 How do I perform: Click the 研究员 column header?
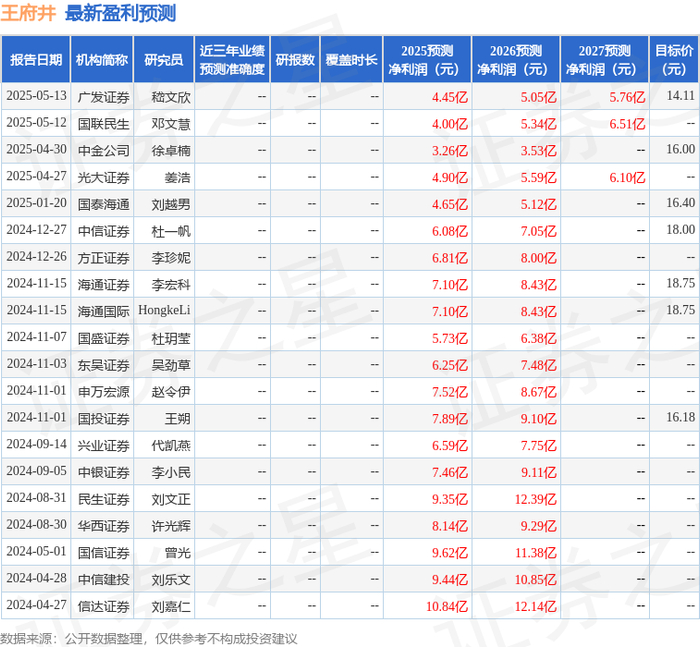point(163,59)
